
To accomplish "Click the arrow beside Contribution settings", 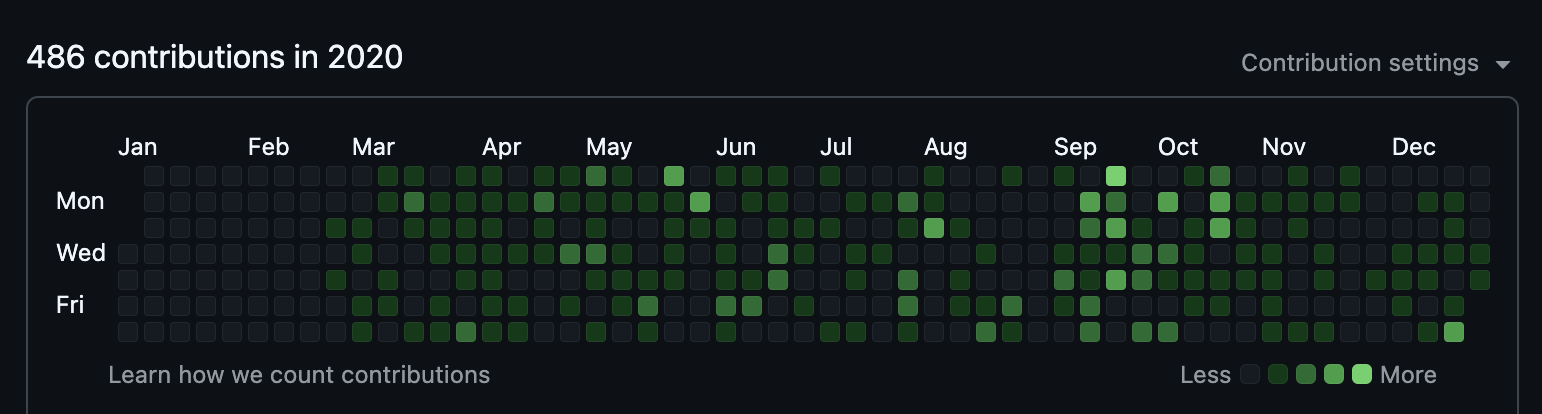I will 1502,65.
